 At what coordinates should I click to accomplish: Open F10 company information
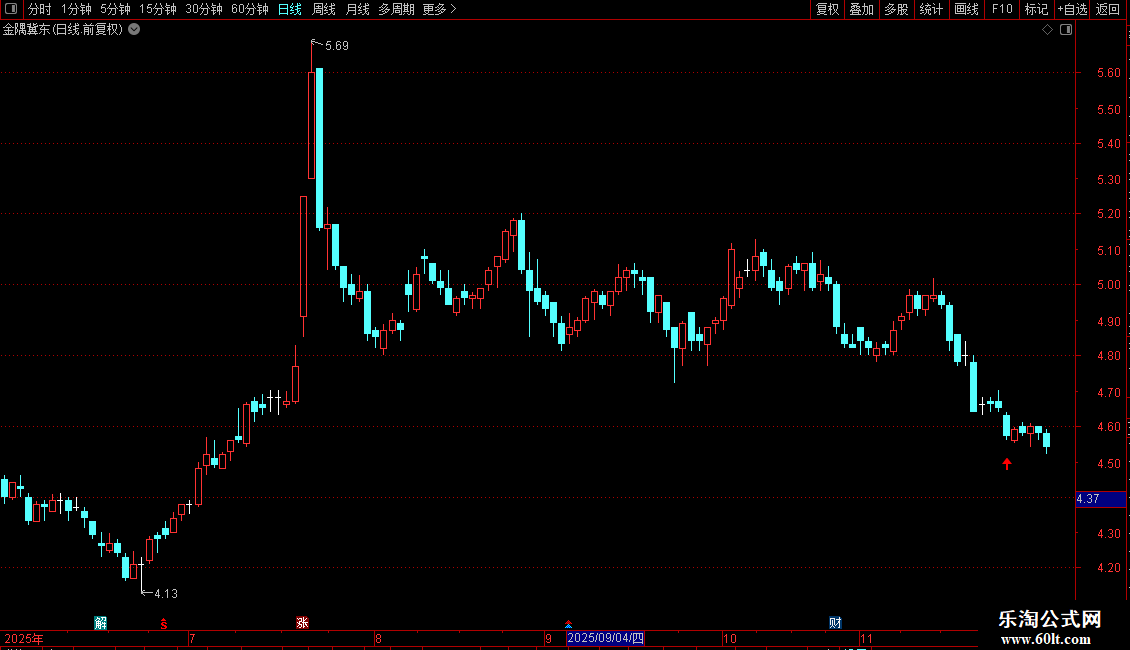pos(1002,9)
